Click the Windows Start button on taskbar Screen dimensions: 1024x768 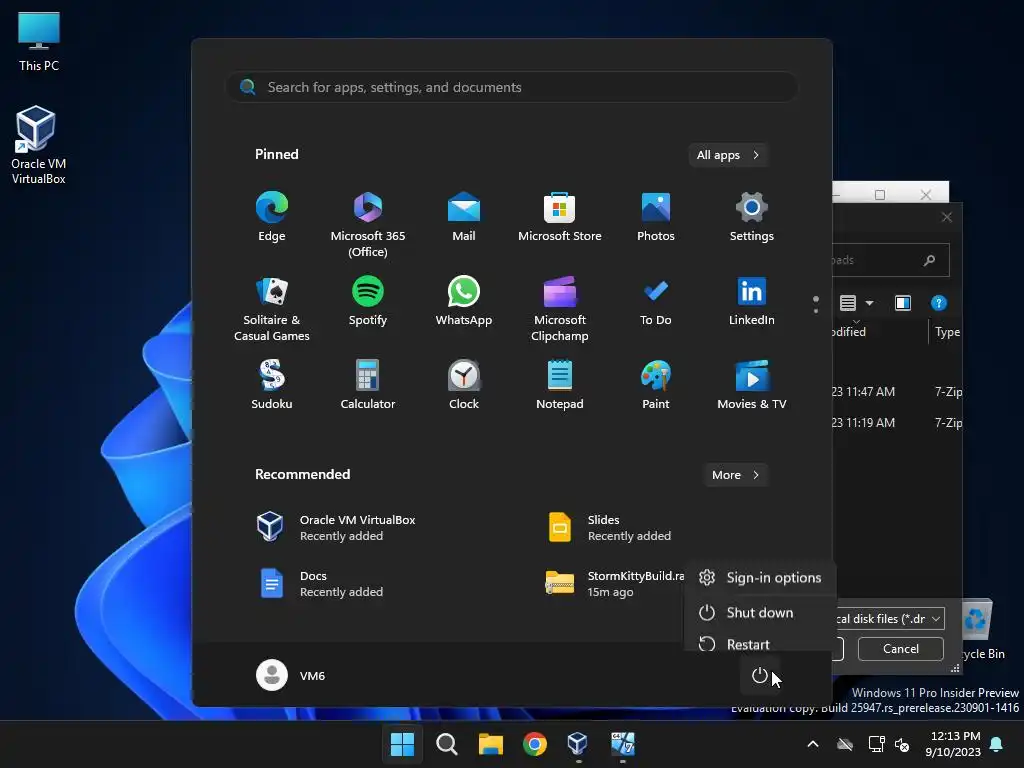point(402,744)
